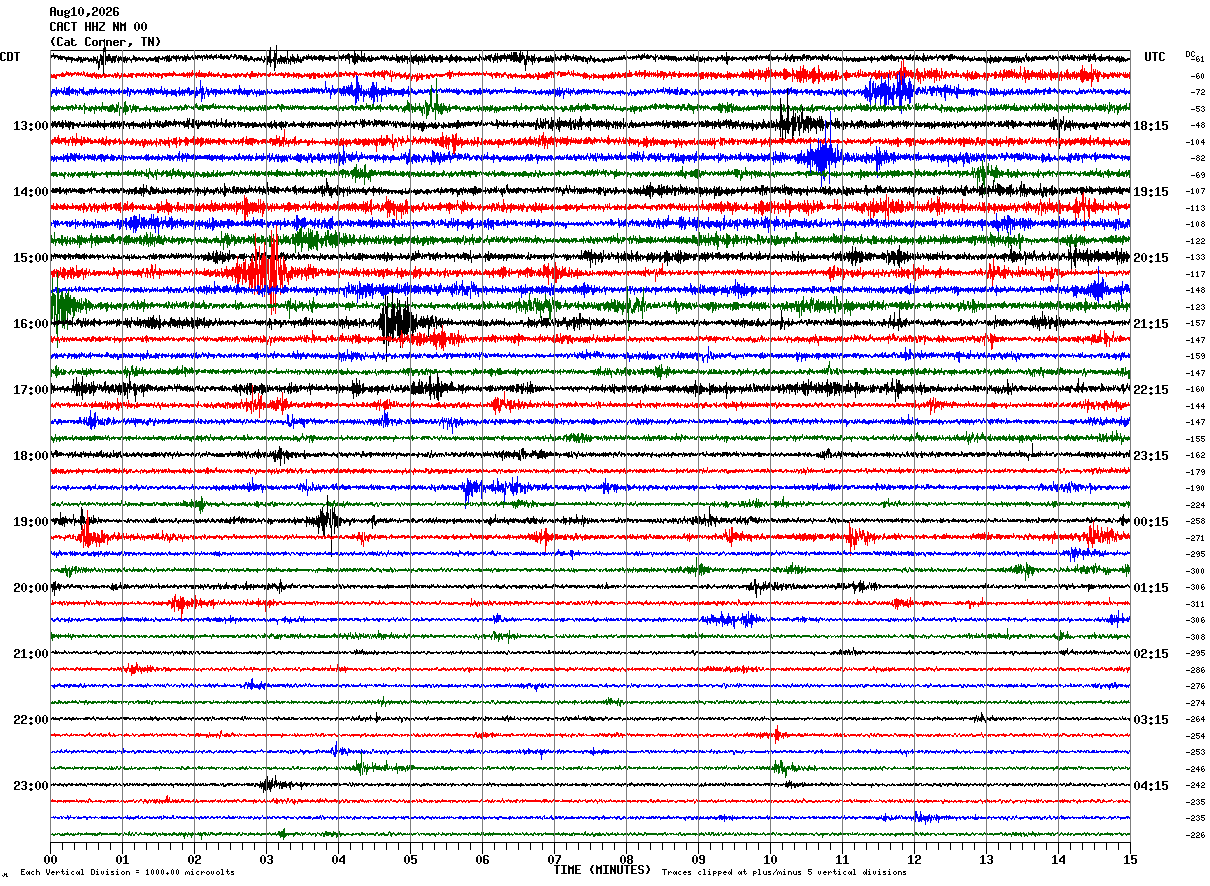Click the 20:15 UTC time label
Image resolution: width=1210 pixels, height=886 pixels.
[1151, 258]
